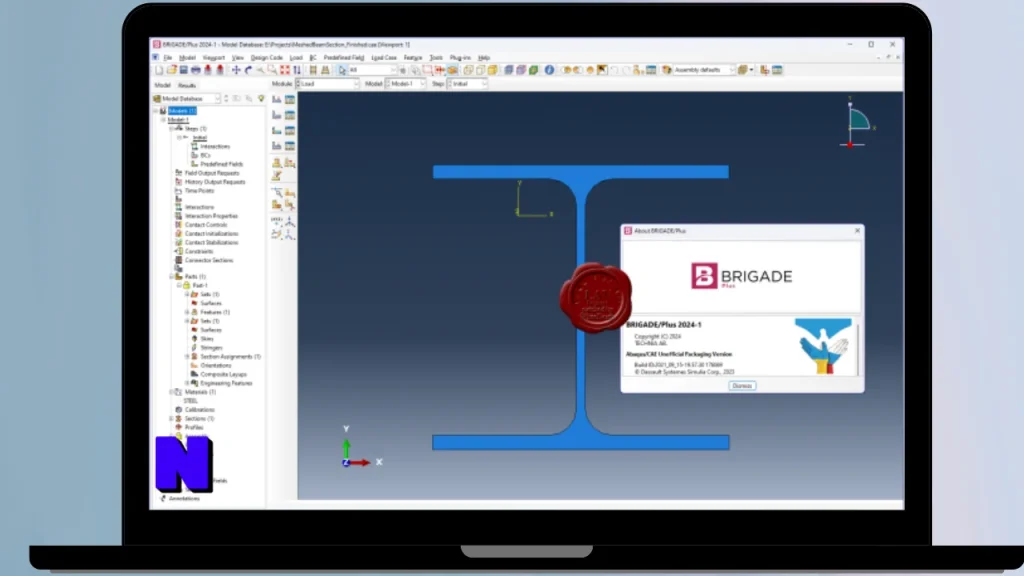Image resolution: width=1024 pixels, height=576 pixels.
Task: Click the Cycle Views up-down arrows icon
Action: (297, 70)
